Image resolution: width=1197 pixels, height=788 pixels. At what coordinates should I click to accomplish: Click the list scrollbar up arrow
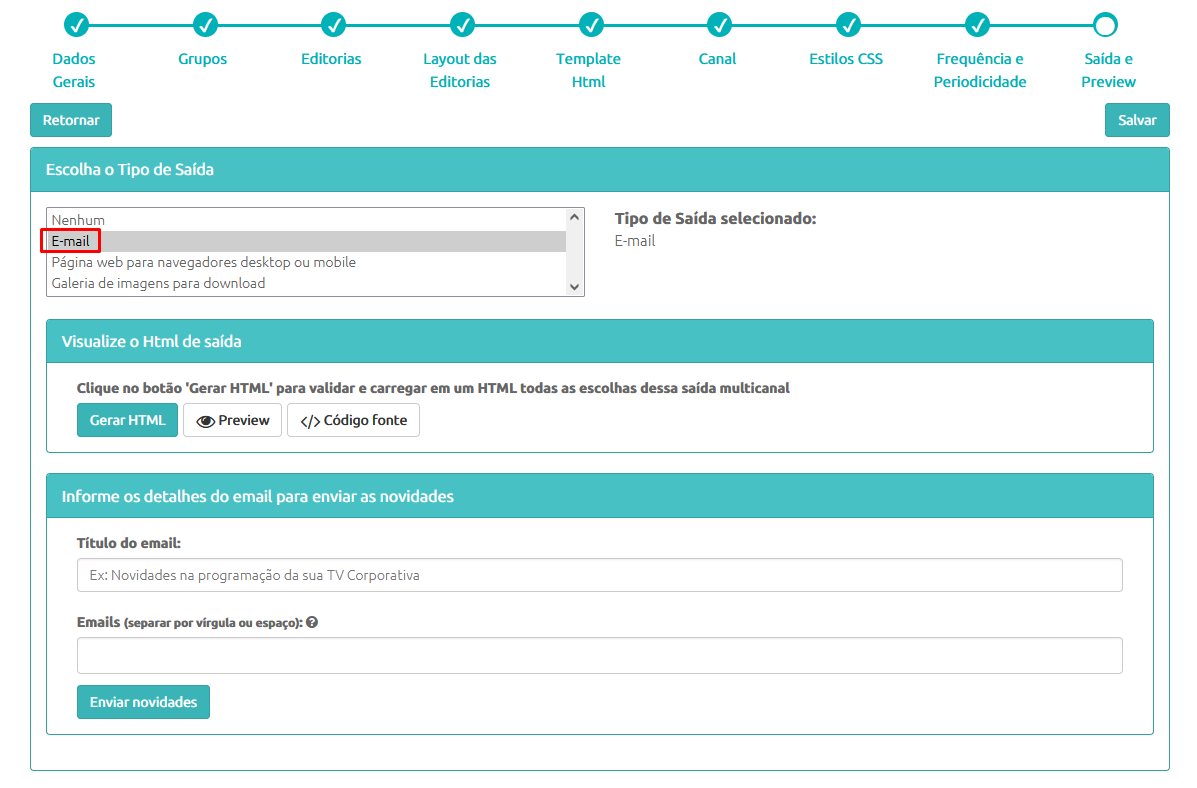tap(575, 218)
